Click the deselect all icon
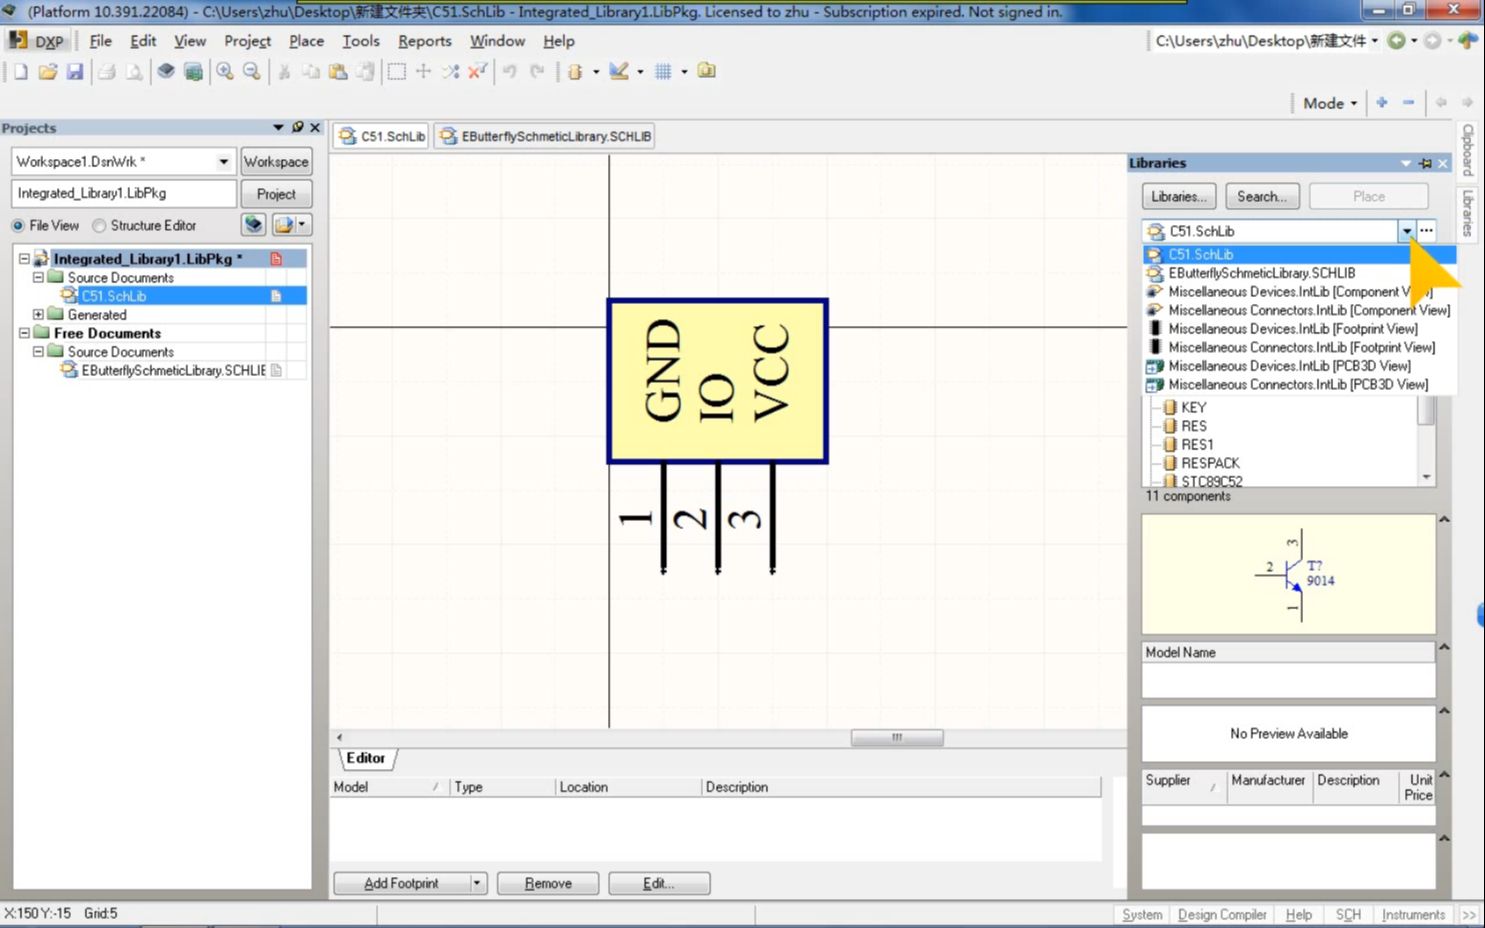1485x928 pixels. pyautogui.click(x=451, y=72)
